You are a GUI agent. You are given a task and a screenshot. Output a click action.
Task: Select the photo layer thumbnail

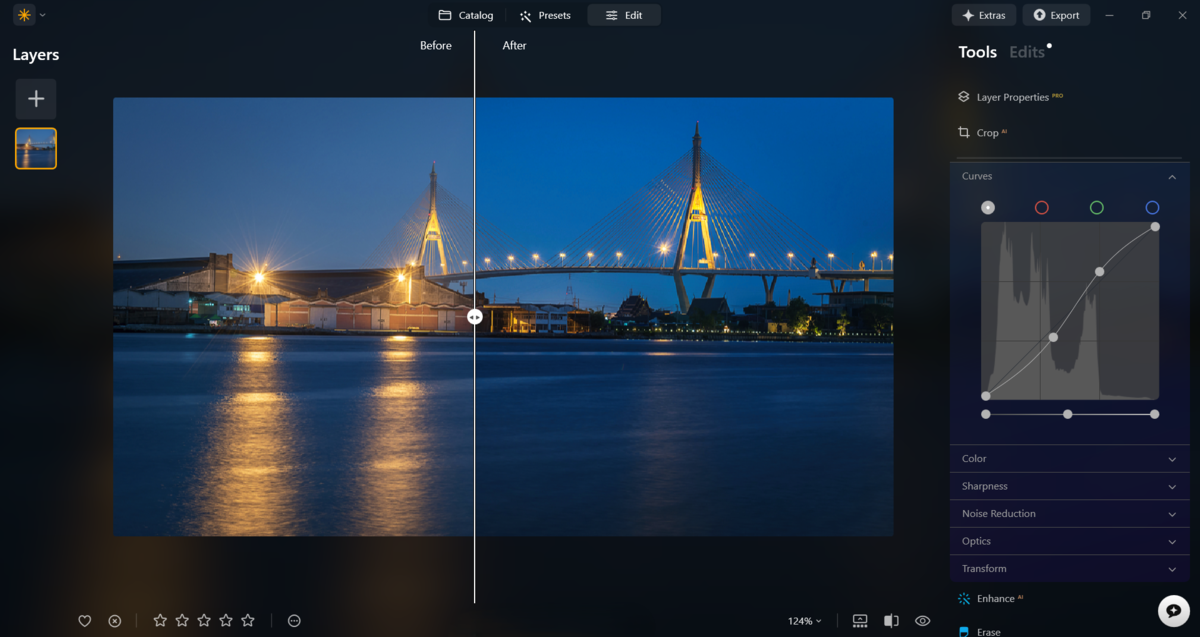[x=35, y=147]
